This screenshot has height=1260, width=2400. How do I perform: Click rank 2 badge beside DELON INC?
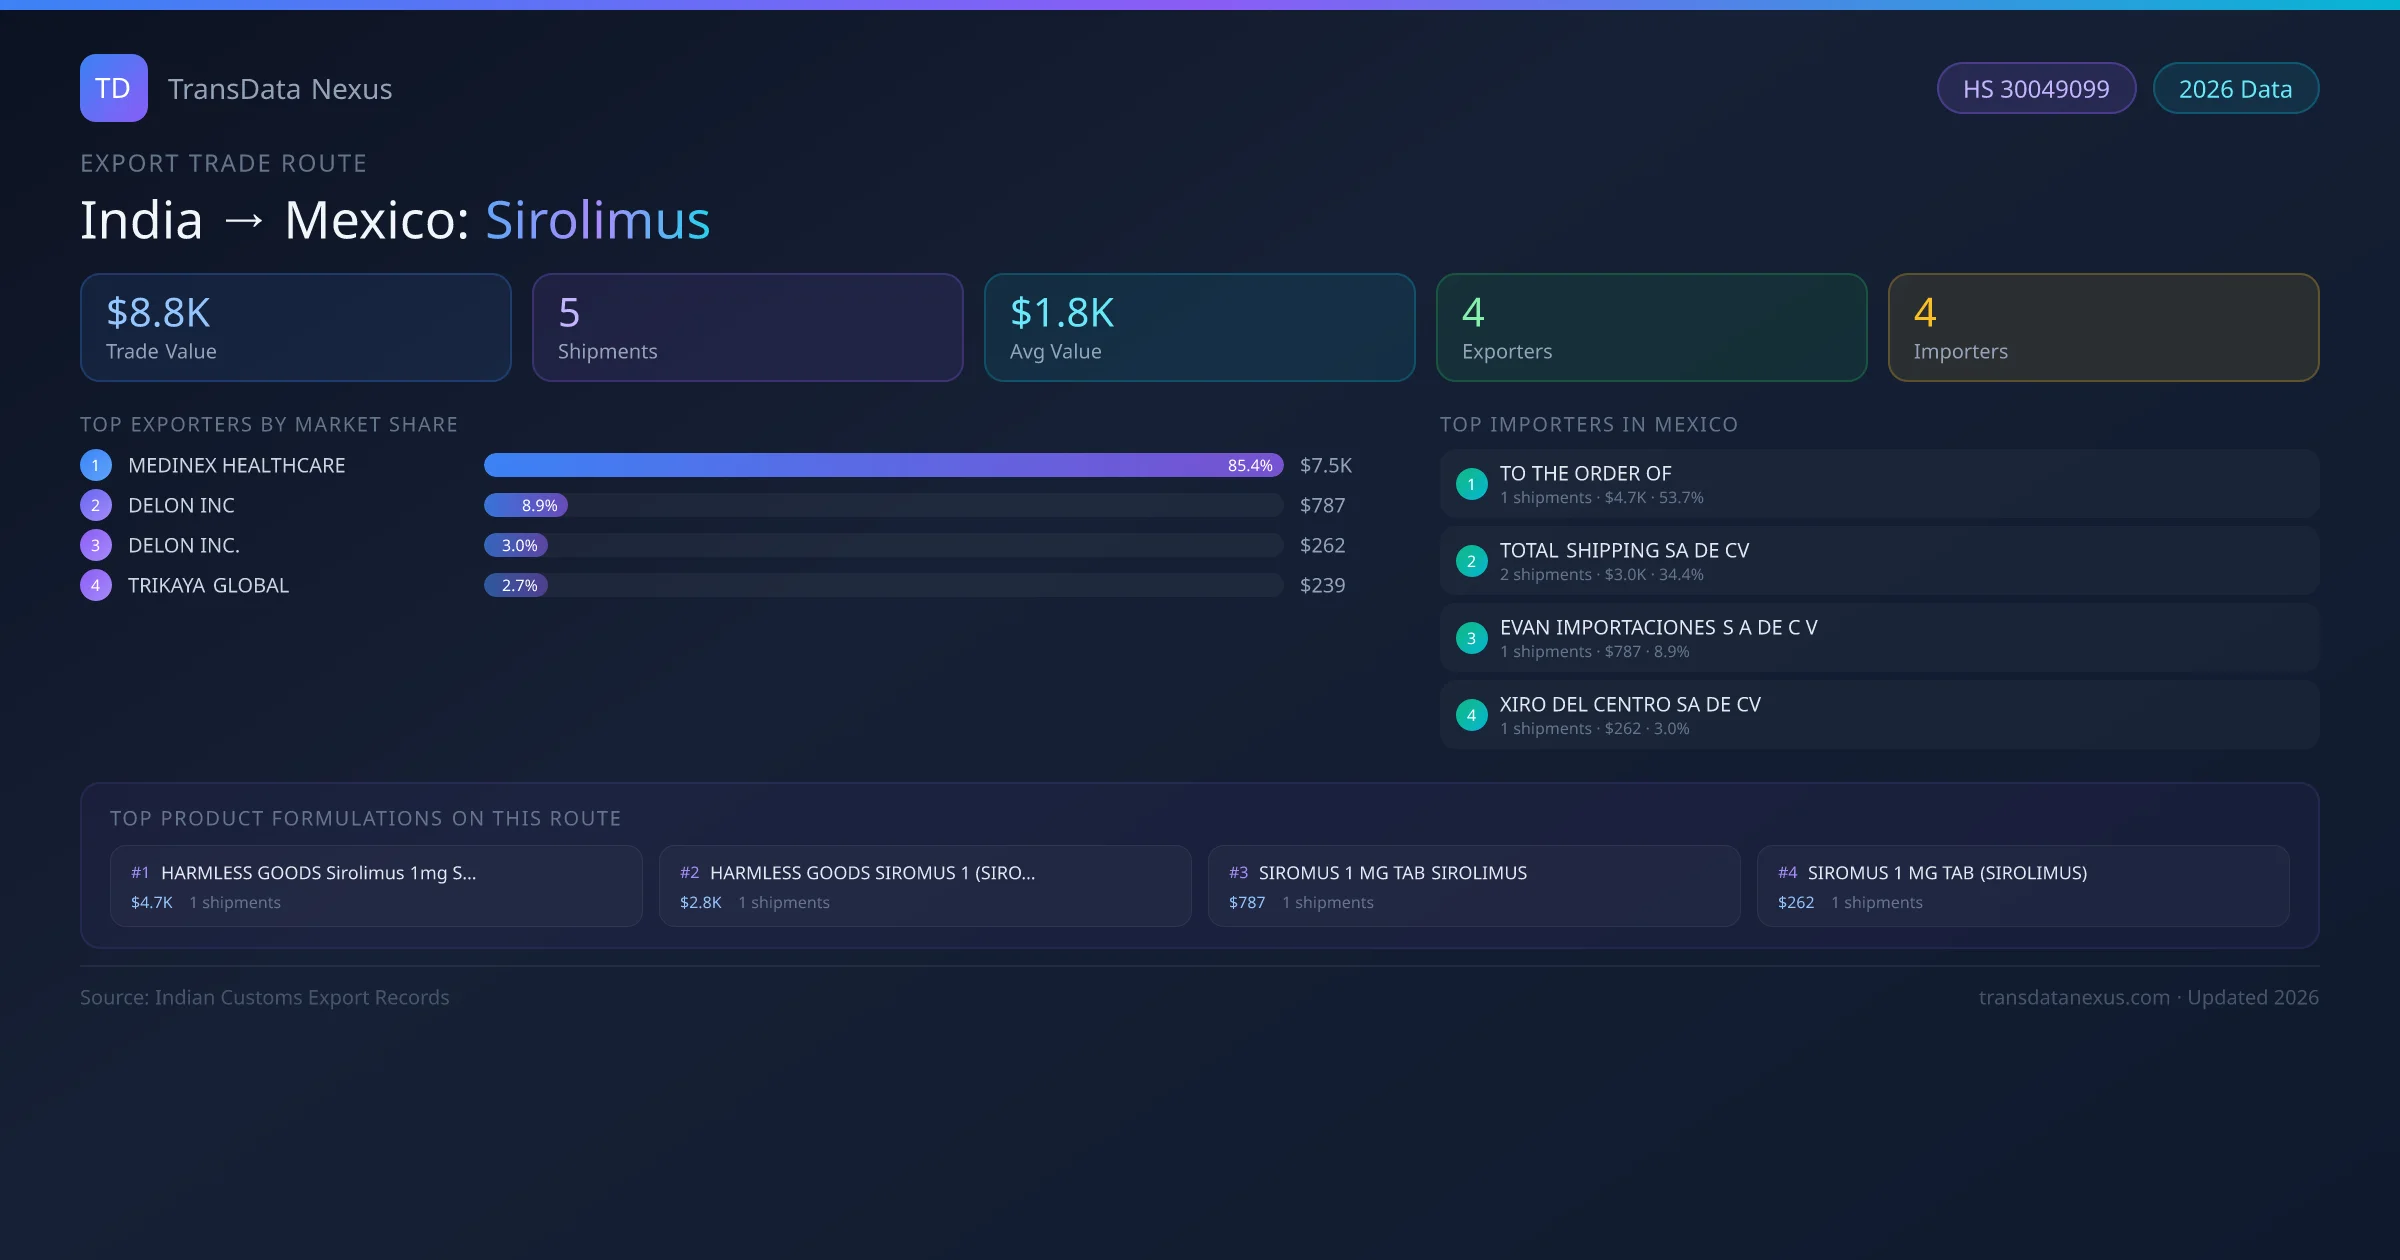pos(95,505)
